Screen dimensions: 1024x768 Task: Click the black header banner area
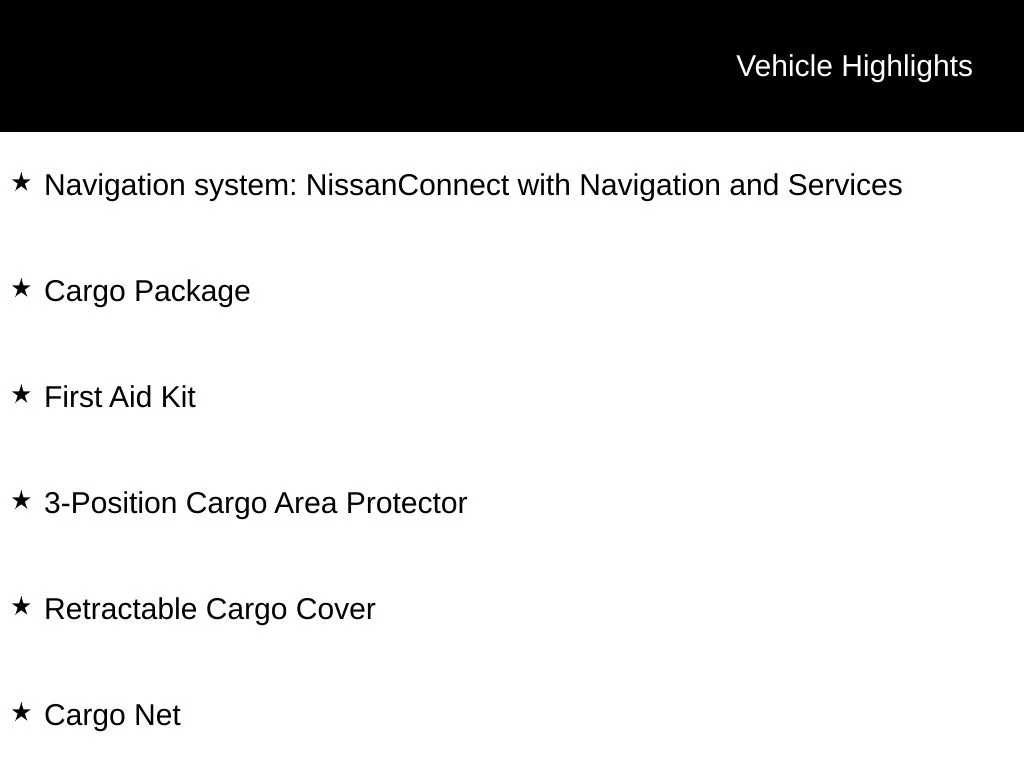coord(512,66)
